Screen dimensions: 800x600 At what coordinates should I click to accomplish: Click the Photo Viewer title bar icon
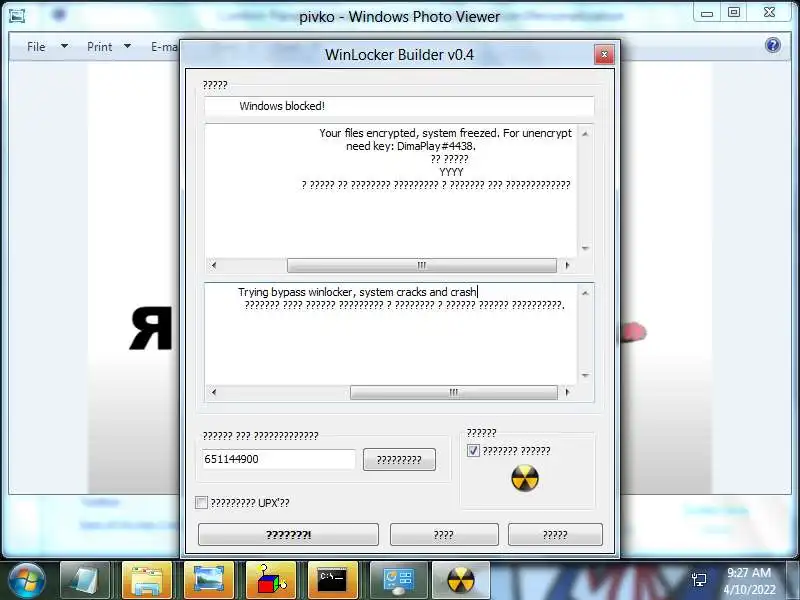[17, 16]
